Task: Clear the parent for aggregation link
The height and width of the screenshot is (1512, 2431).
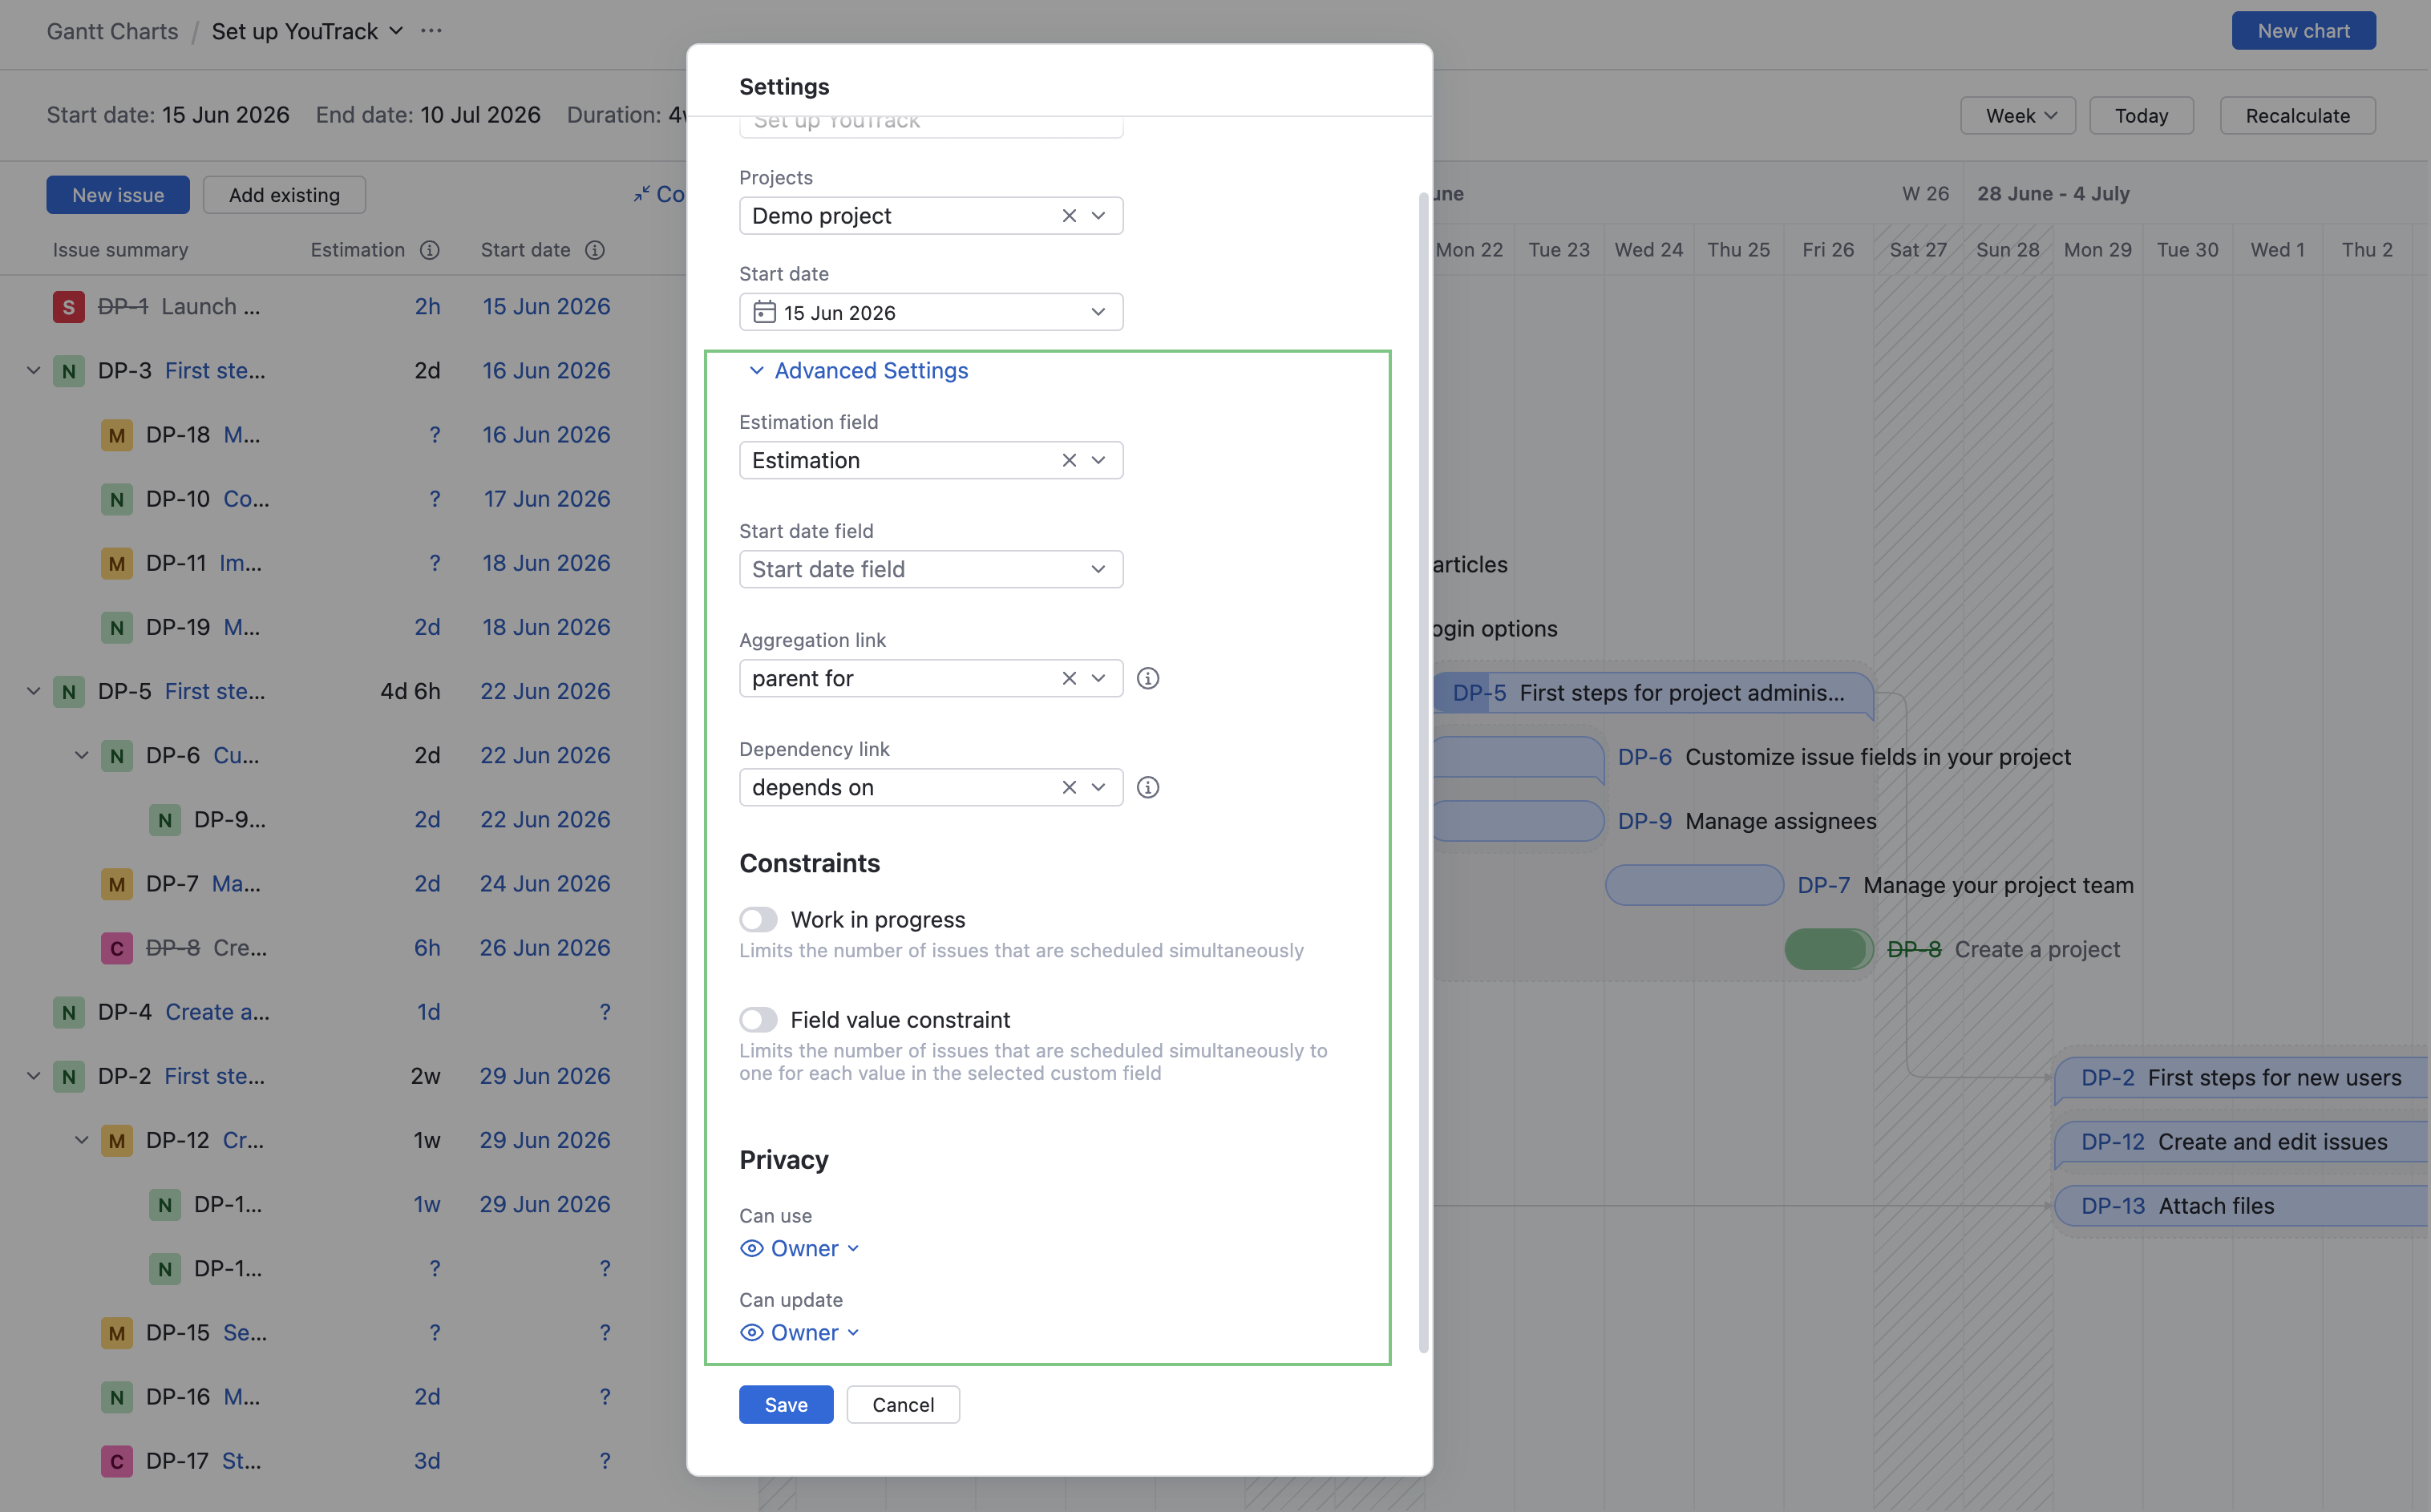Action: [1069, 678]
